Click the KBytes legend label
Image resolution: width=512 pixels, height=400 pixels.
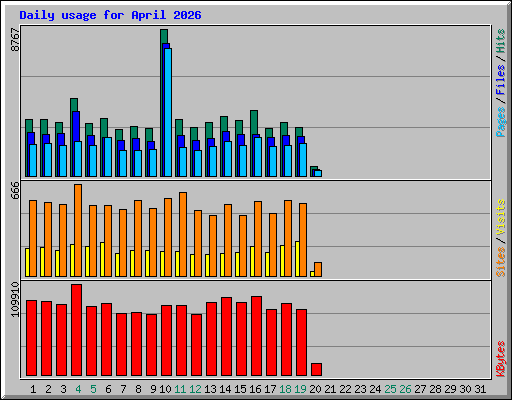pyautogui.click(x=500, y=359)
